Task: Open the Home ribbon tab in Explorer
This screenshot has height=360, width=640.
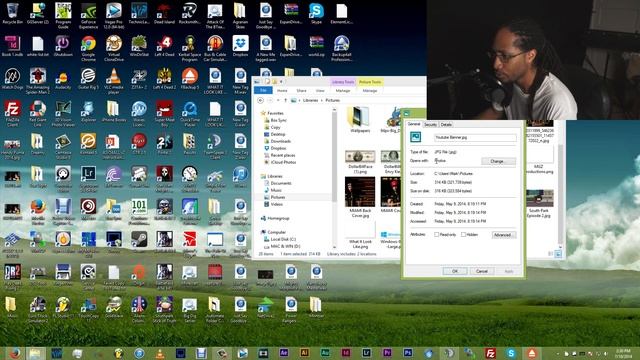Action: [x=282, y=91]
